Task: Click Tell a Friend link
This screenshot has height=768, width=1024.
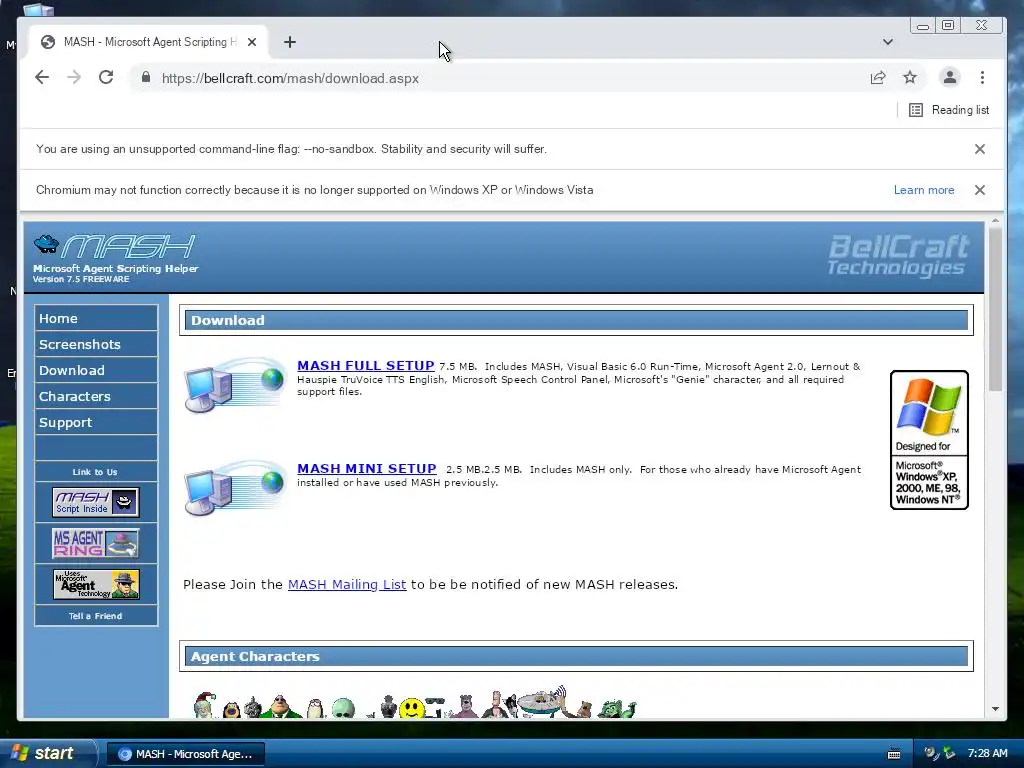Action: click(95, 616)
